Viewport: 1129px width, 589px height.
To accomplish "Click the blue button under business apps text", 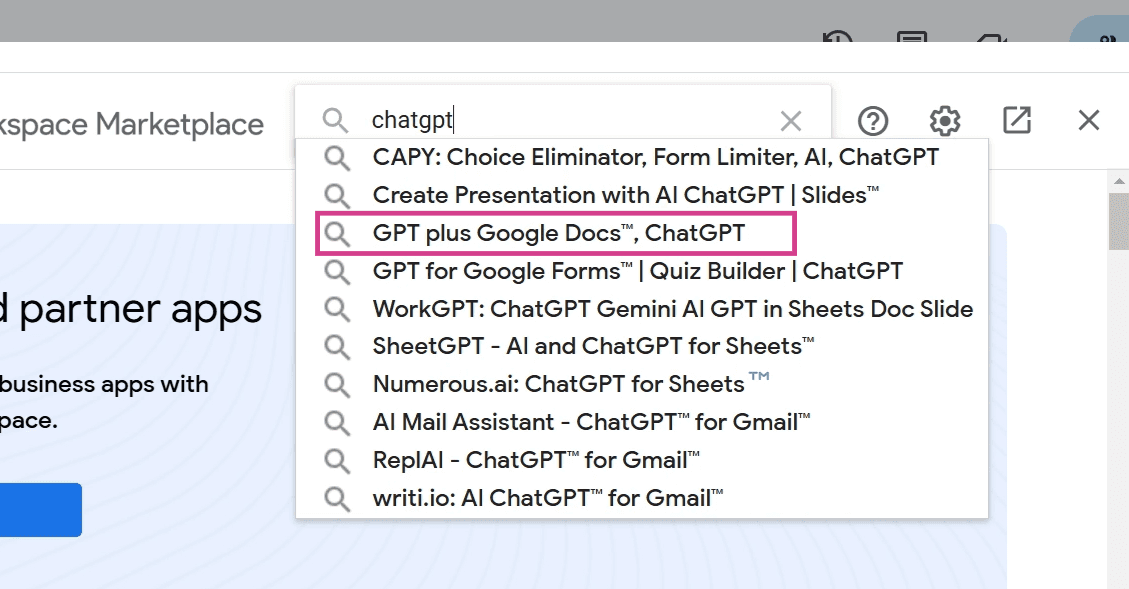I will 40,510.
